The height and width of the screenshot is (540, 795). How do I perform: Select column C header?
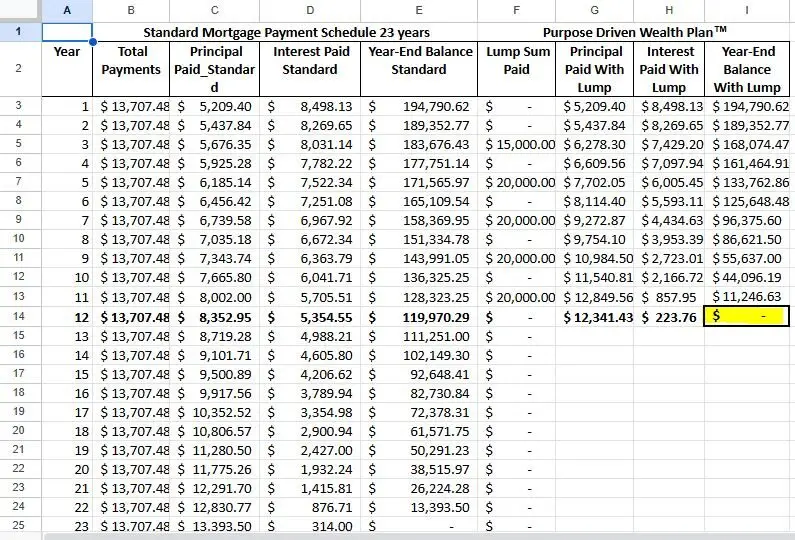214,10
